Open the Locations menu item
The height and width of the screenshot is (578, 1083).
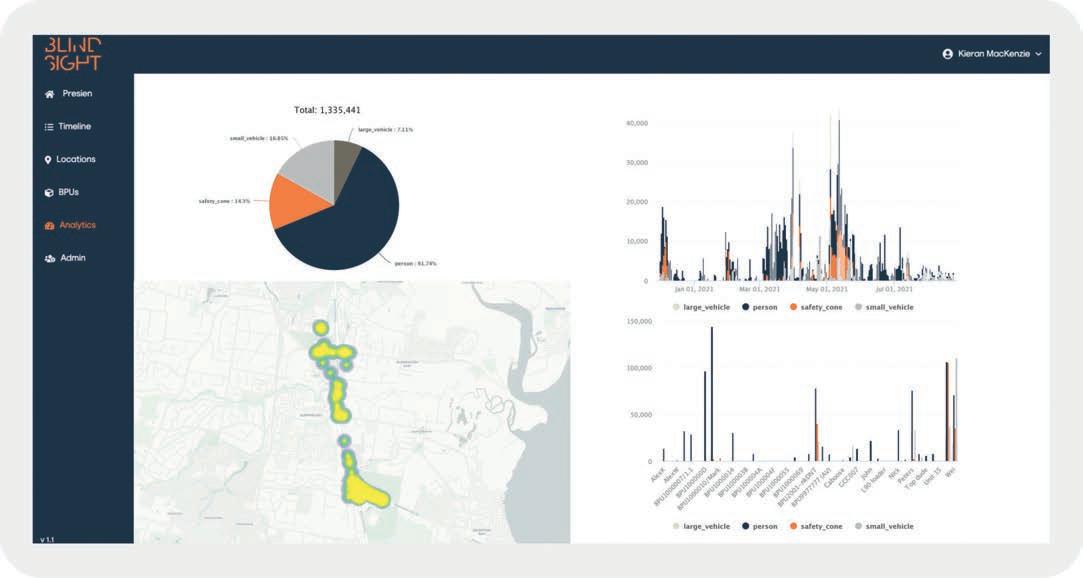pyautogui.click(x=70, y=160)
